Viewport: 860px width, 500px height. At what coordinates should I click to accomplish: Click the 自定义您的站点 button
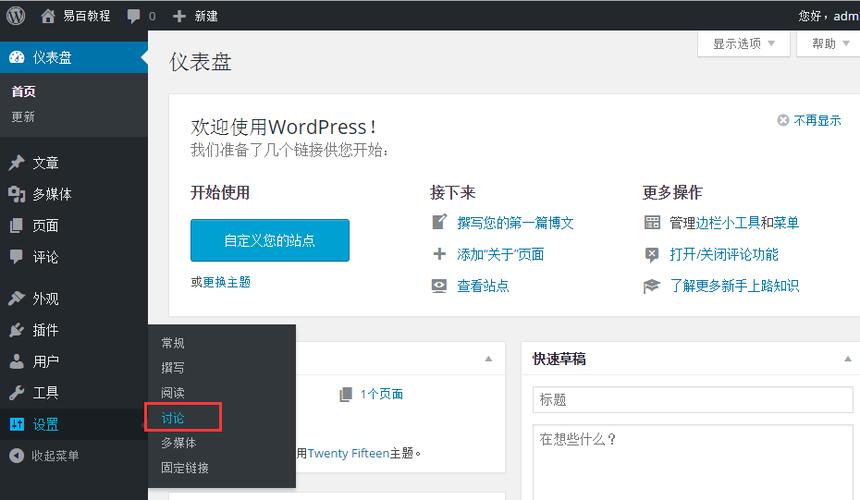270,240
